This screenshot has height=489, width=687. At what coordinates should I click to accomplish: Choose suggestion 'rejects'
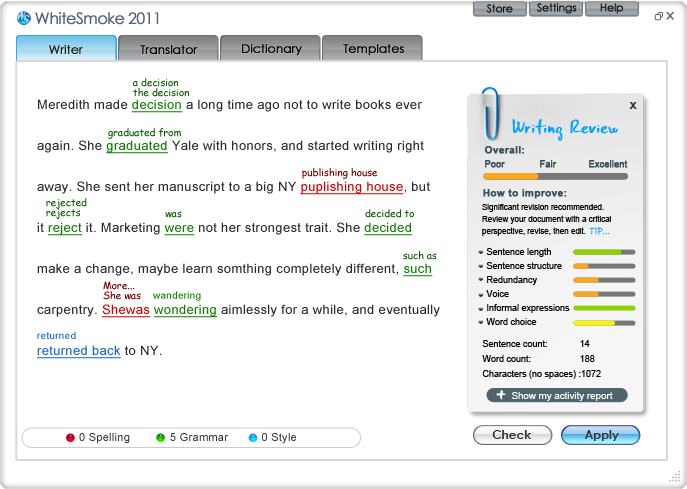[x=63, y=213]
